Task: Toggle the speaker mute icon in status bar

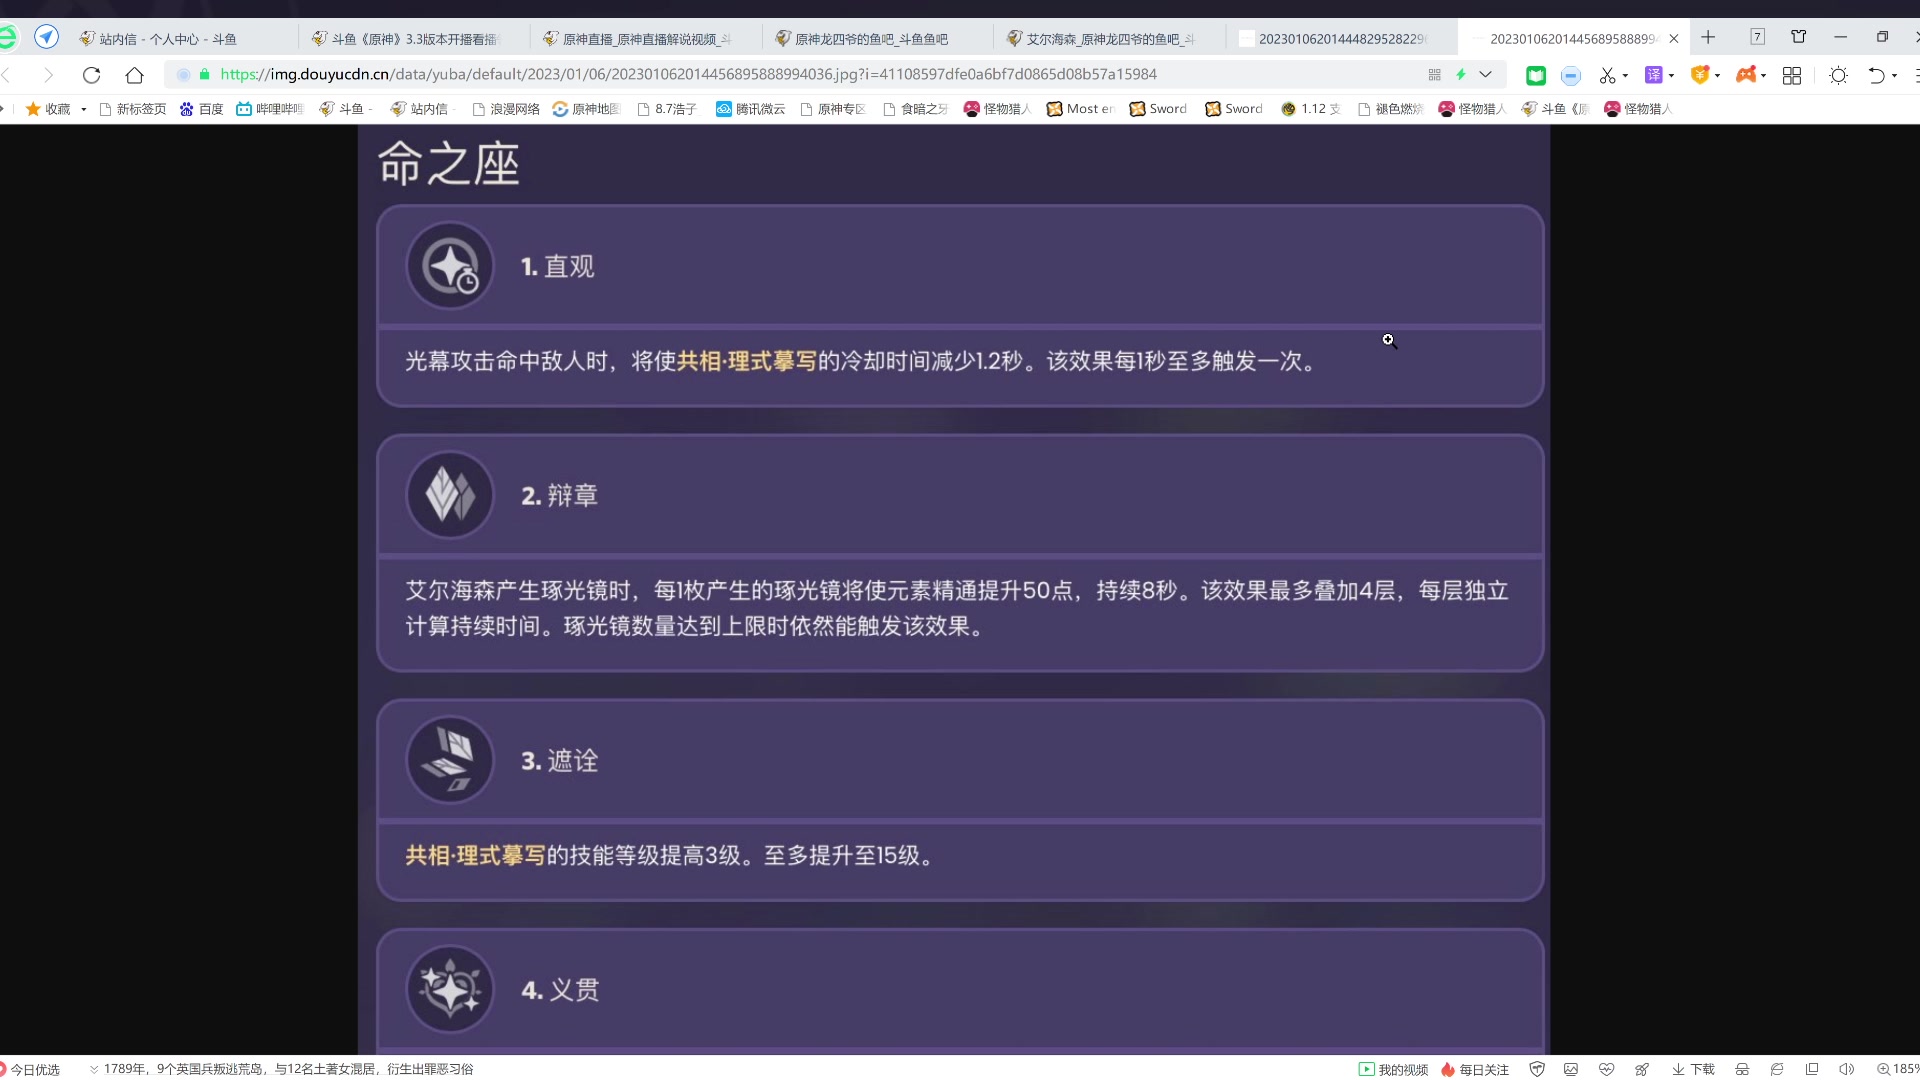Action: coord(1847,1069)
